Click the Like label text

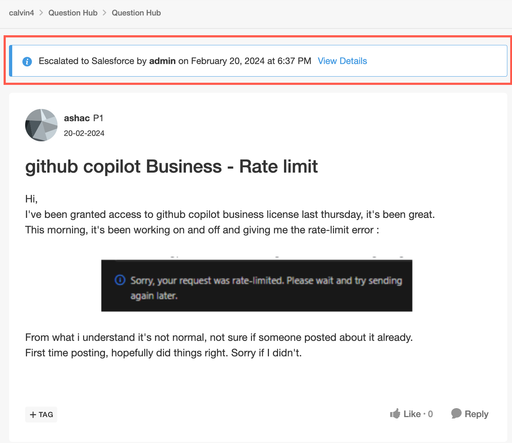click(x=412, y=414)
